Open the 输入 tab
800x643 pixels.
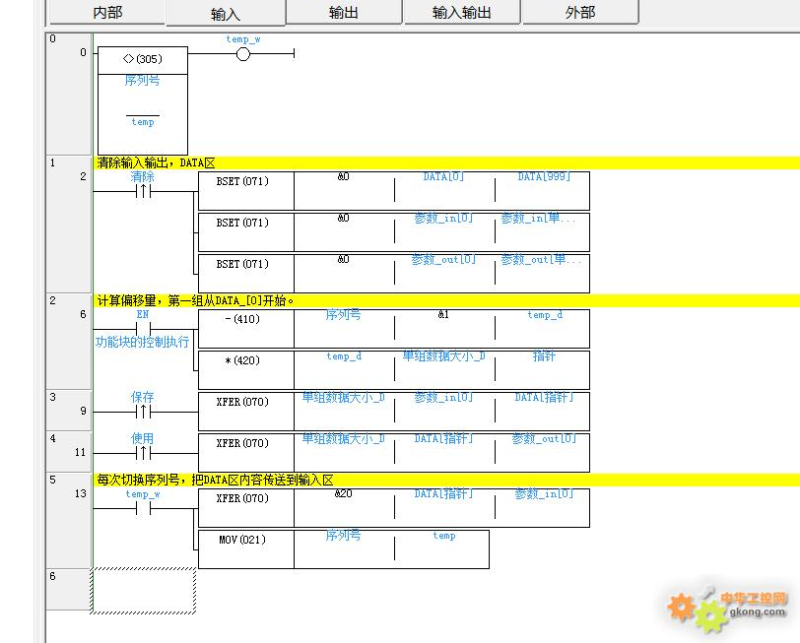coord(225,14)
